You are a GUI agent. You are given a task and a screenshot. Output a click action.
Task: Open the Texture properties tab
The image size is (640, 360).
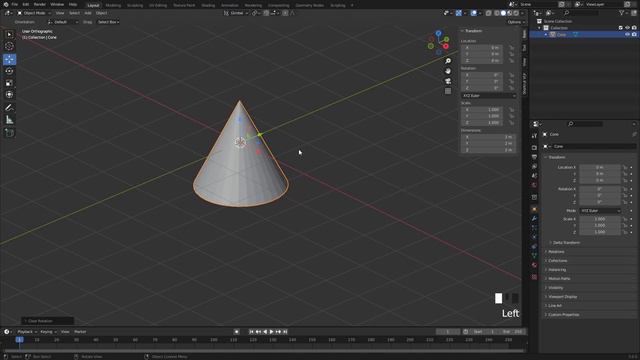[x=534, y=277]
